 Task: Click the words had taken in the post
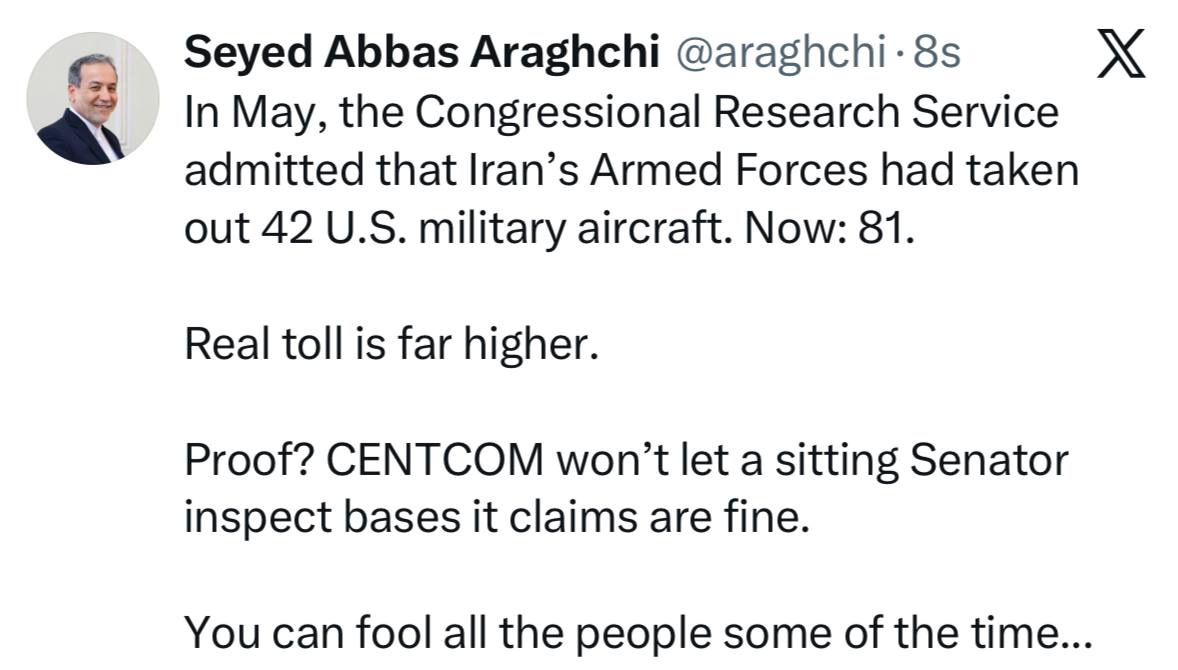[980, 170]
